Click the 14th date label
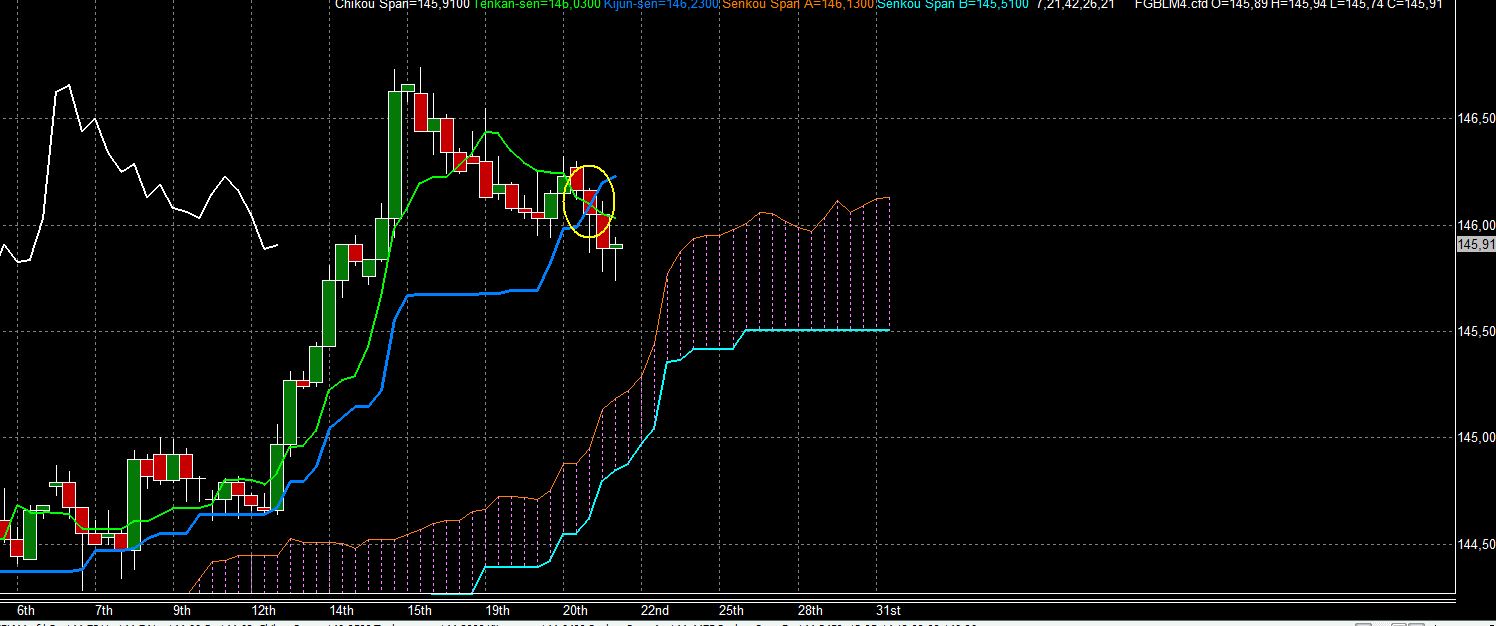 (342, 610)
